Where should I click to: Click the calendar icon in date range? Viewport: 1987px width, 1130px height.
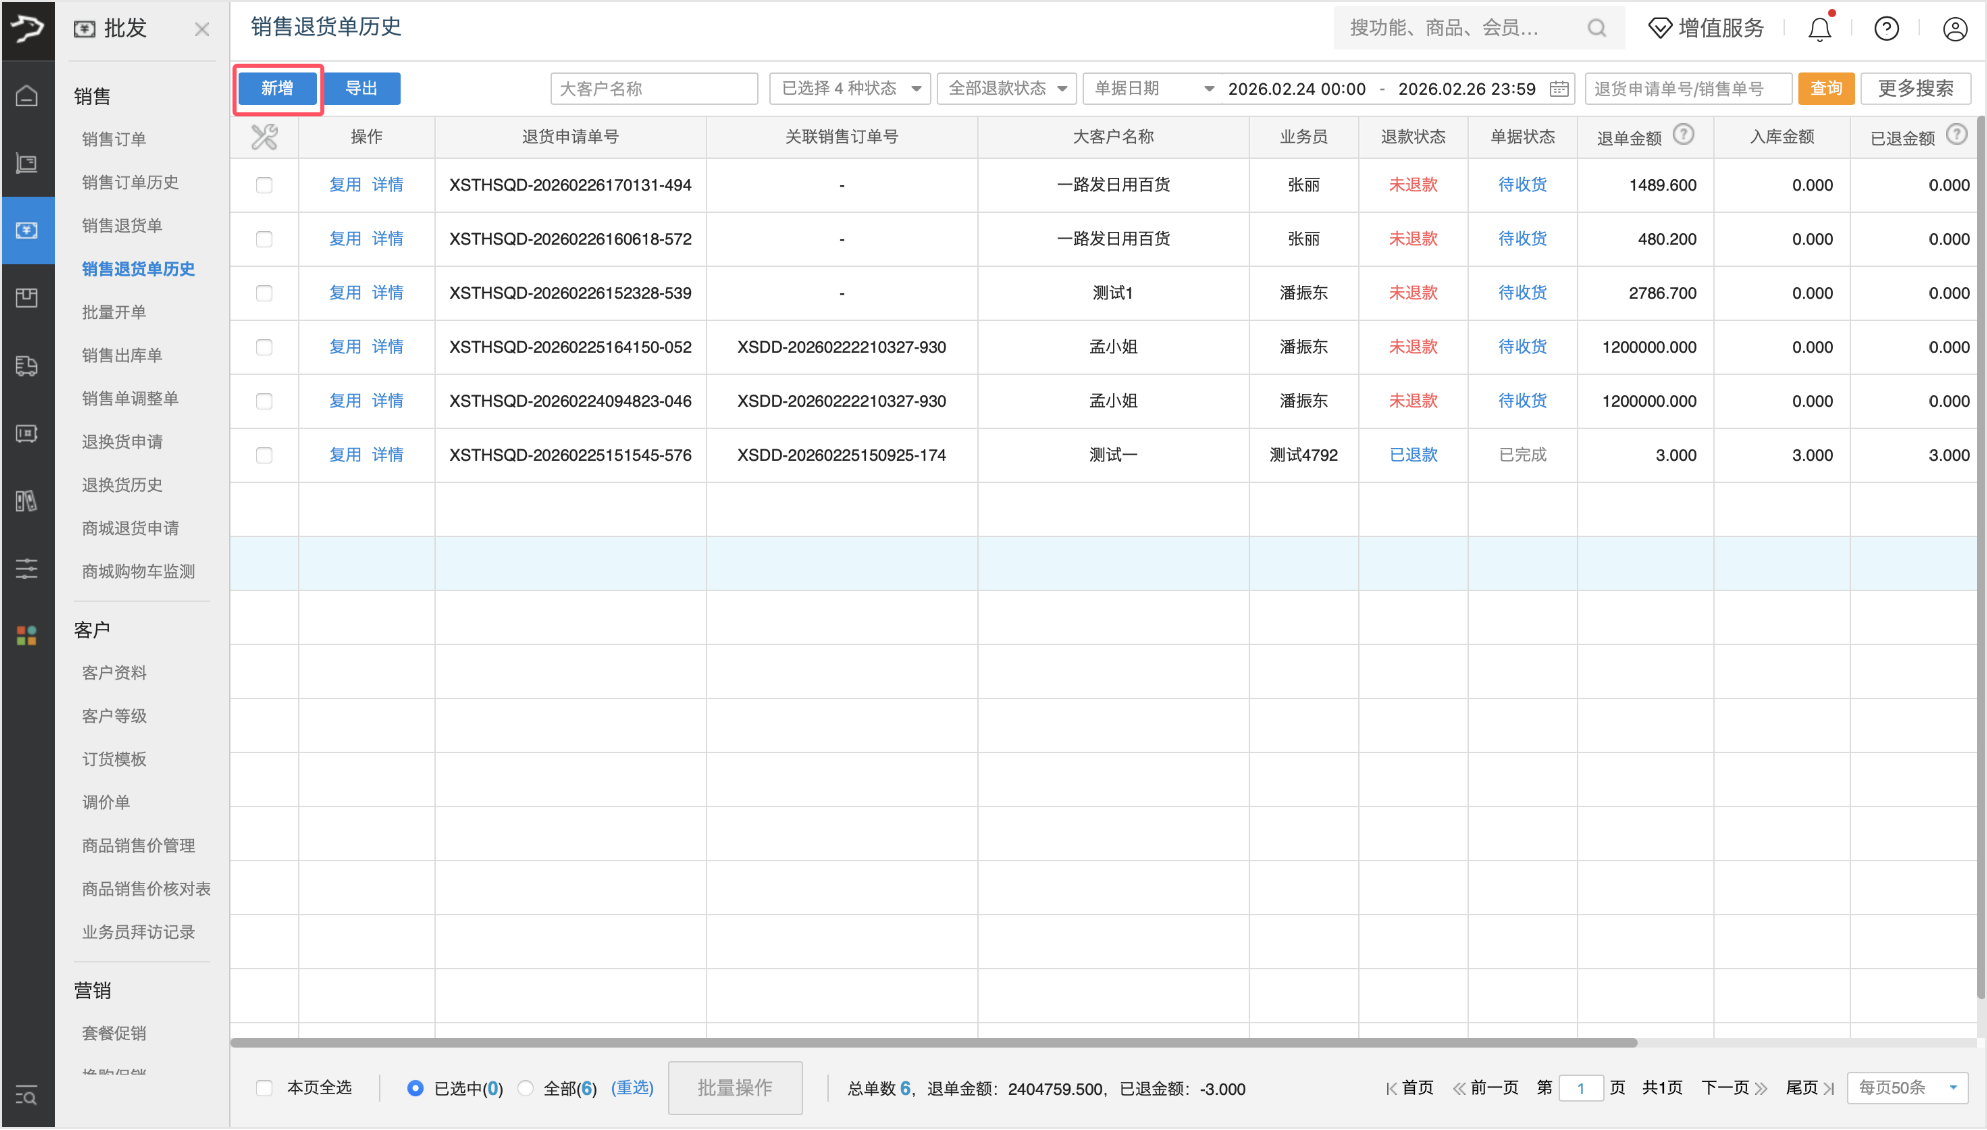click(1558, 89)
